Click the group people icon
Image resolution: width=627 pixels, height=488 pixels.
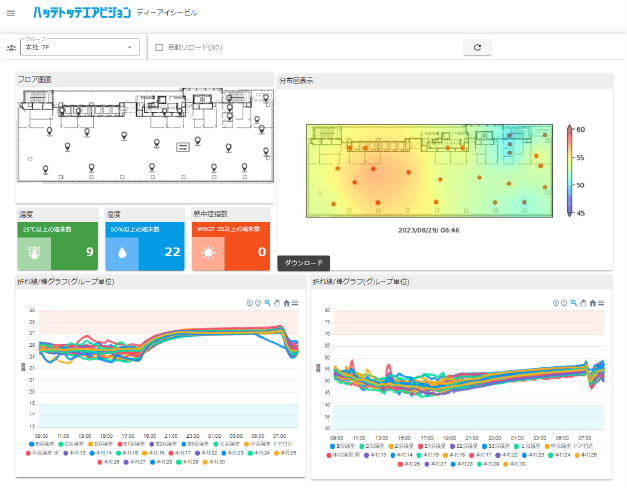point(11,48)
